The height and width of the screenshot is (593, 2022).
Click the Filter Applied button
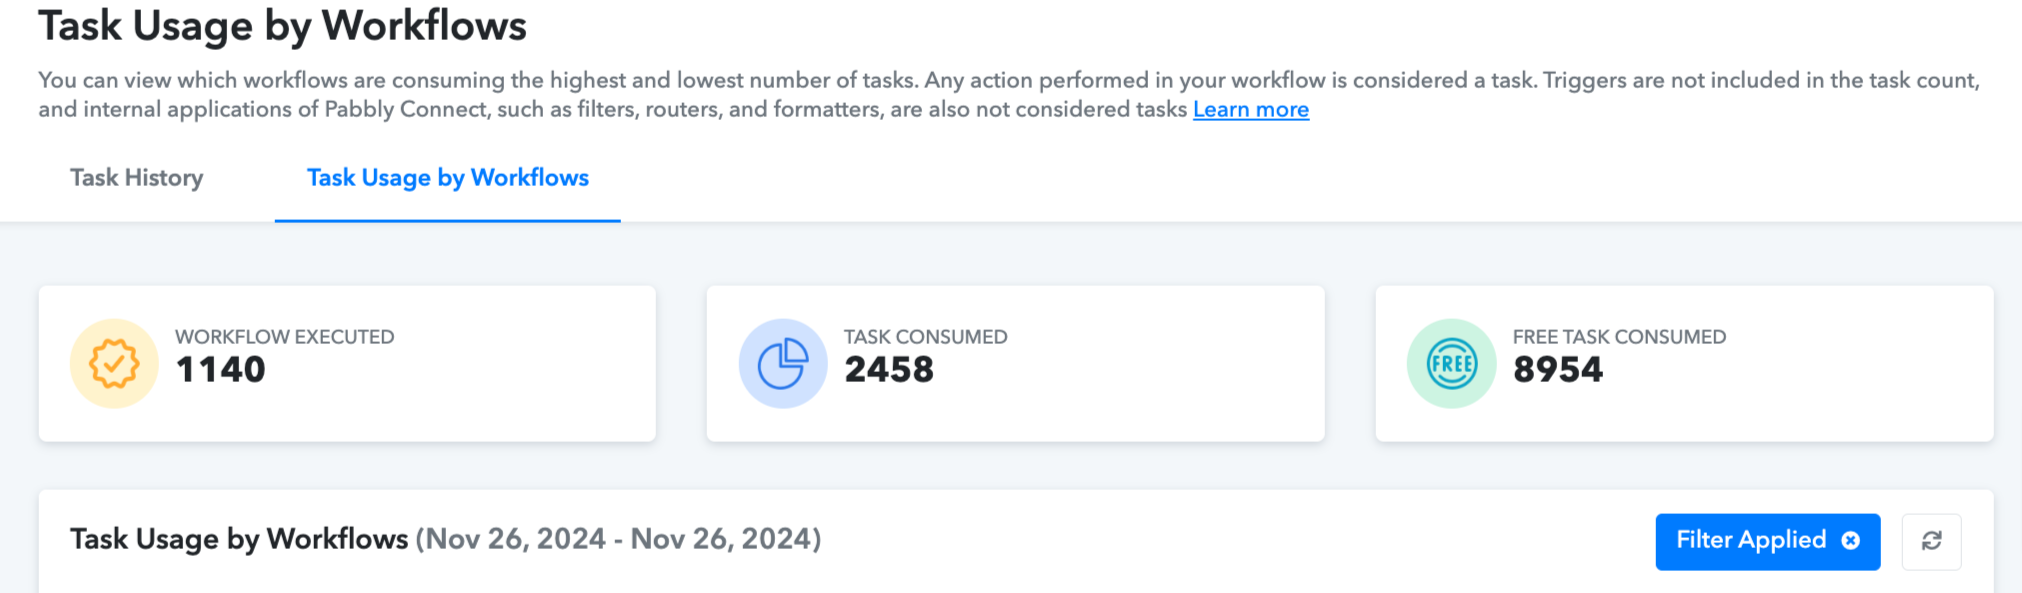(1767, 541)
